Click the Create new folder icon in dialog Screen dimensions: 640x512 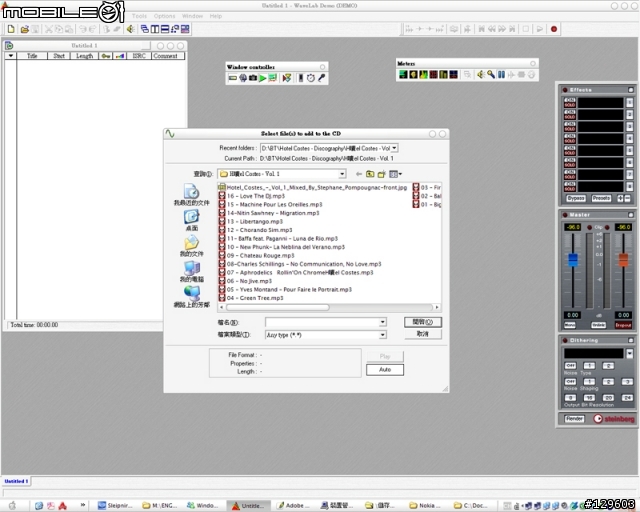tap(382, 174)
